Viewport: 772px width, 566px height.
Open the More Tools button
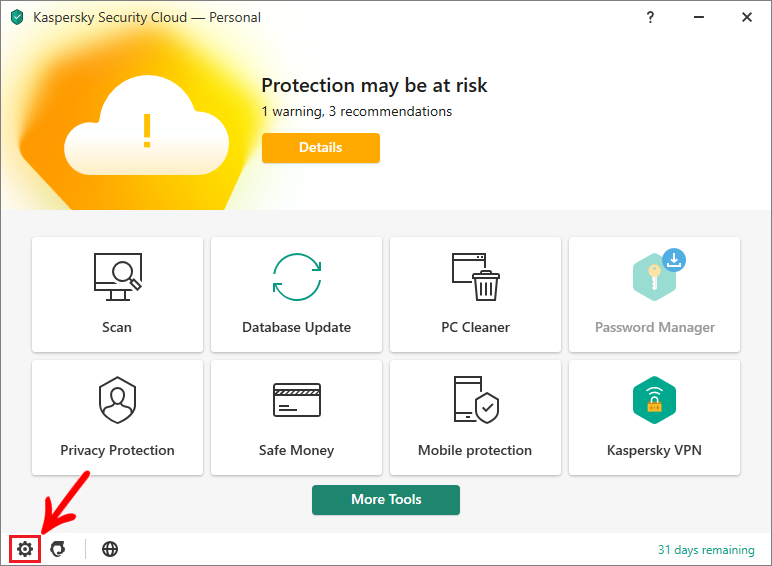click(x=386, y=500)
